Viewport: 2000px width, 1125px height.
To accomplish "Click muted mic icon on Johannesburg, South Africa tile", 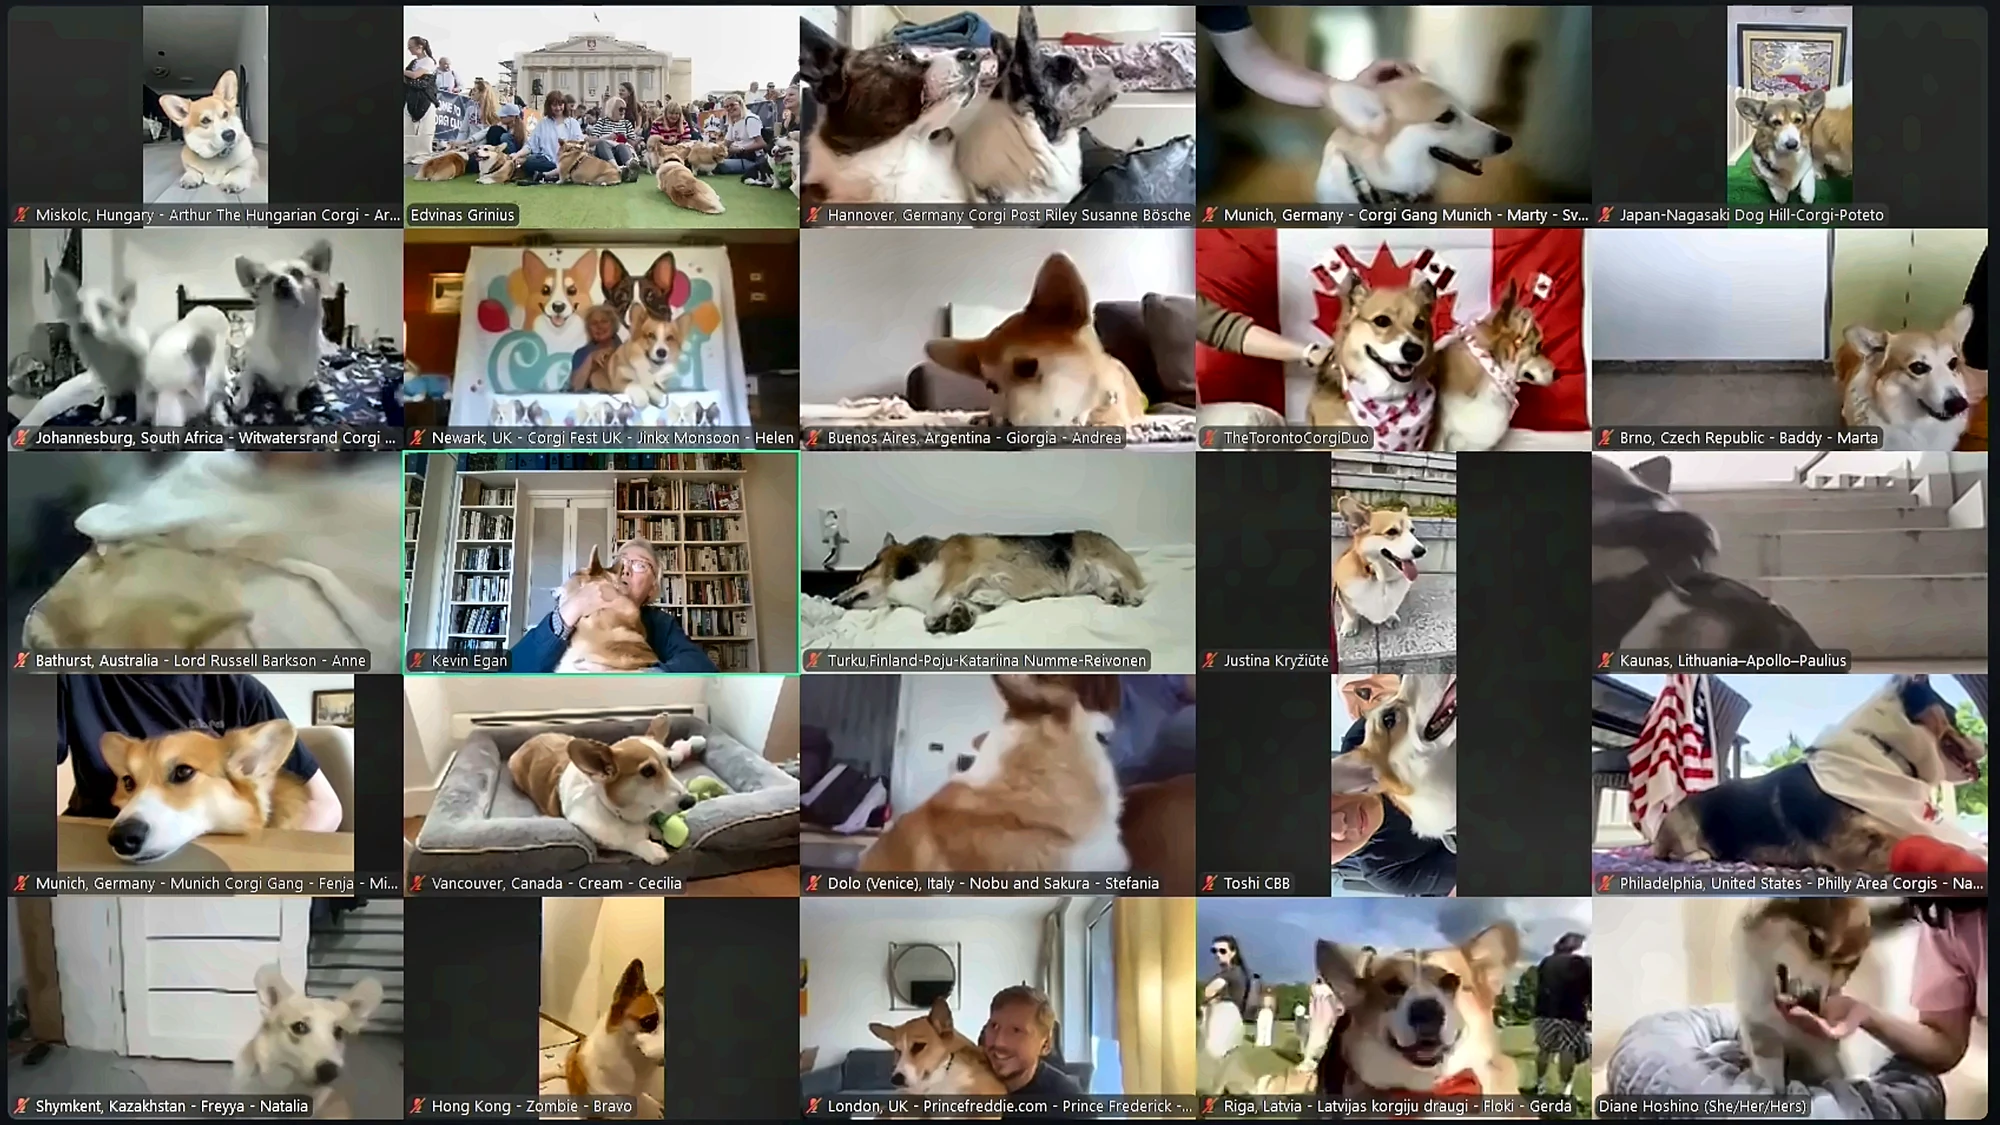I will tap(21, 438).
